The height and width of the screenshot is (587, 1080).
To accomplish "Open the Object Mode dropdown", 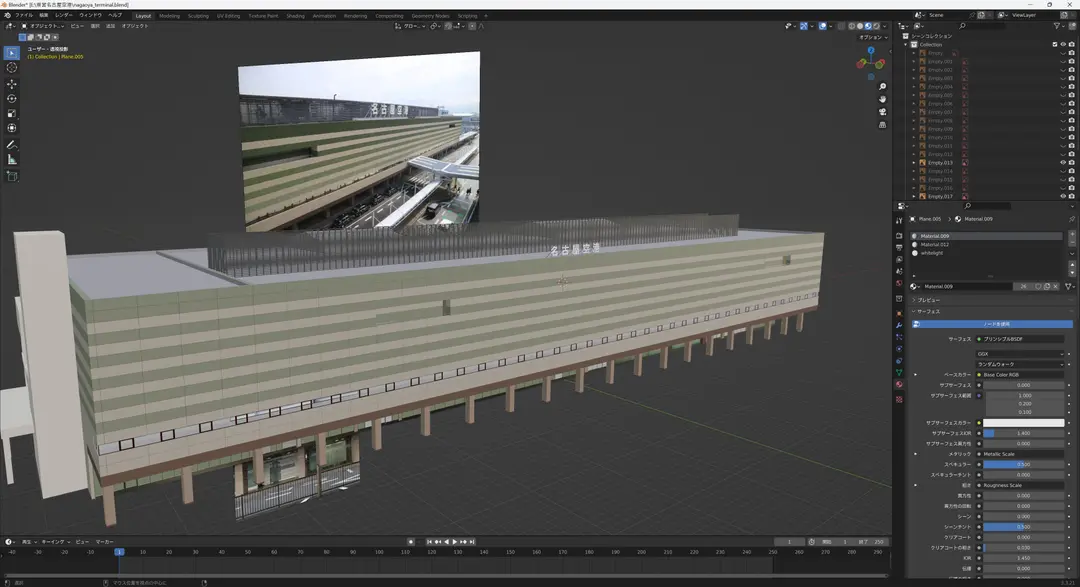I will pyautogui.click(x=43, y=26).
